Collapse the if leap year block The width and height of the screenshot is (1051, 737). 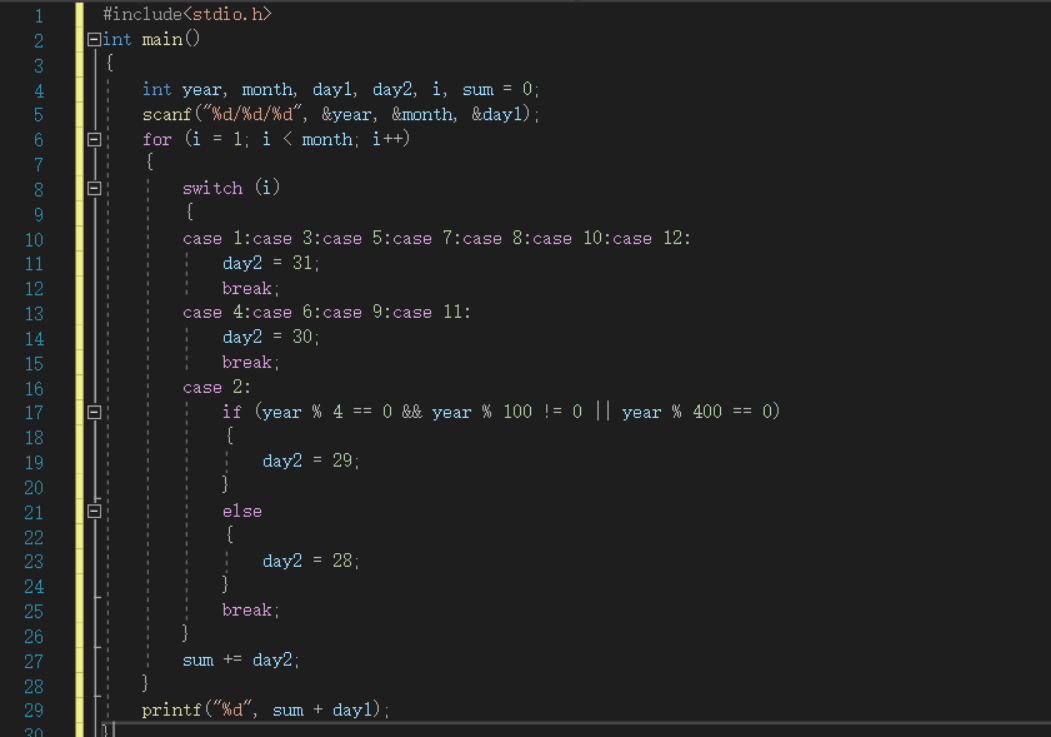tap(94, 413)
